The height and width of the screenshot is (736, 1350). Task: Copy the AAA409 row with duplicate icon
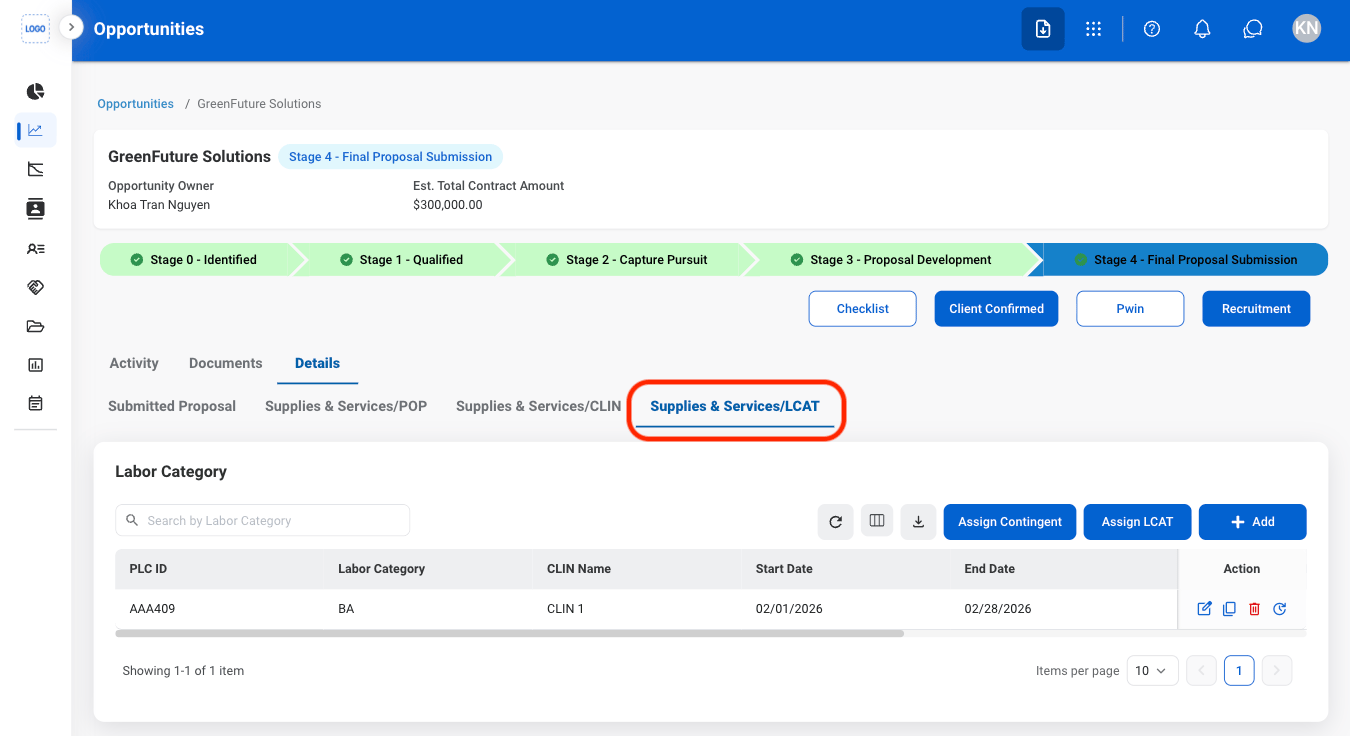click(x=1230, y=608)
